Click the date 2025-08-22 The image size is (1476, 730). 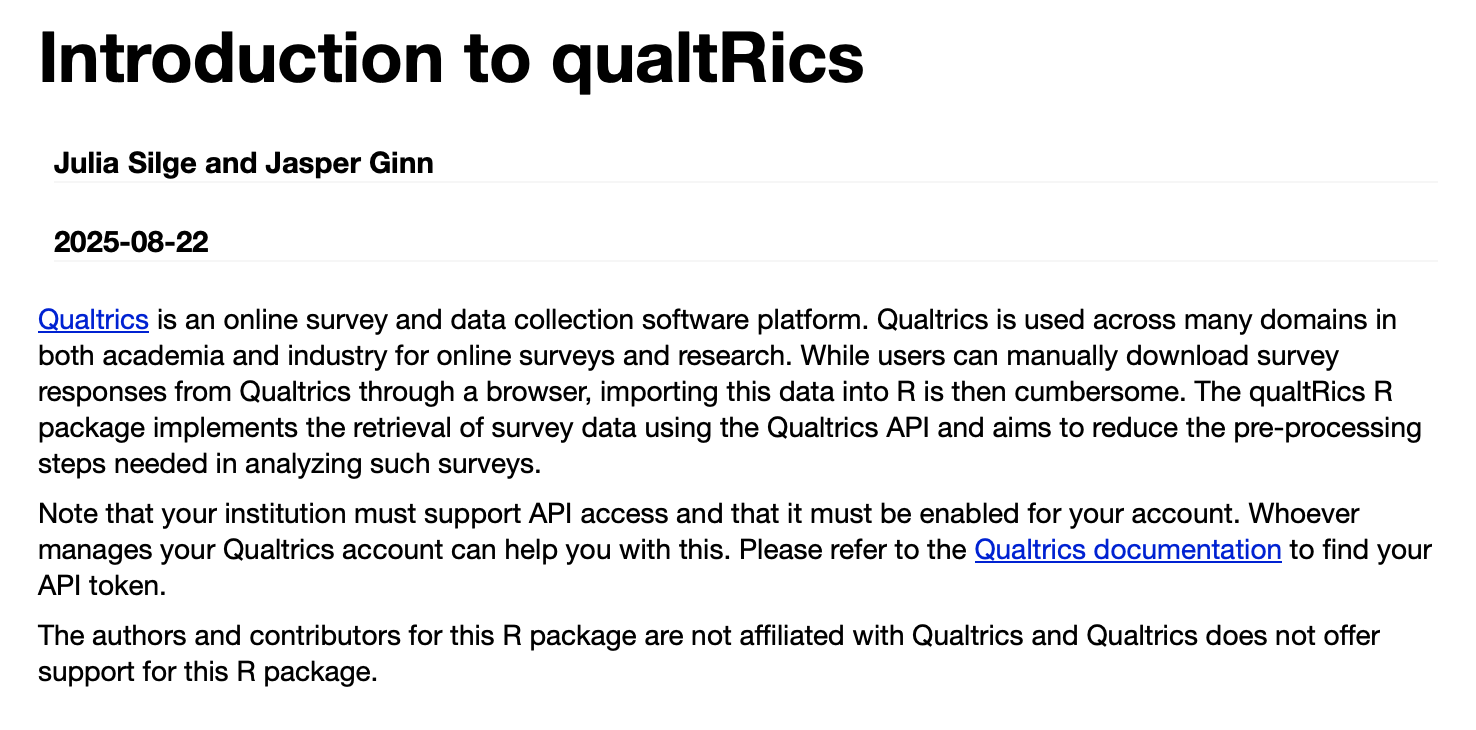[131, 242]
